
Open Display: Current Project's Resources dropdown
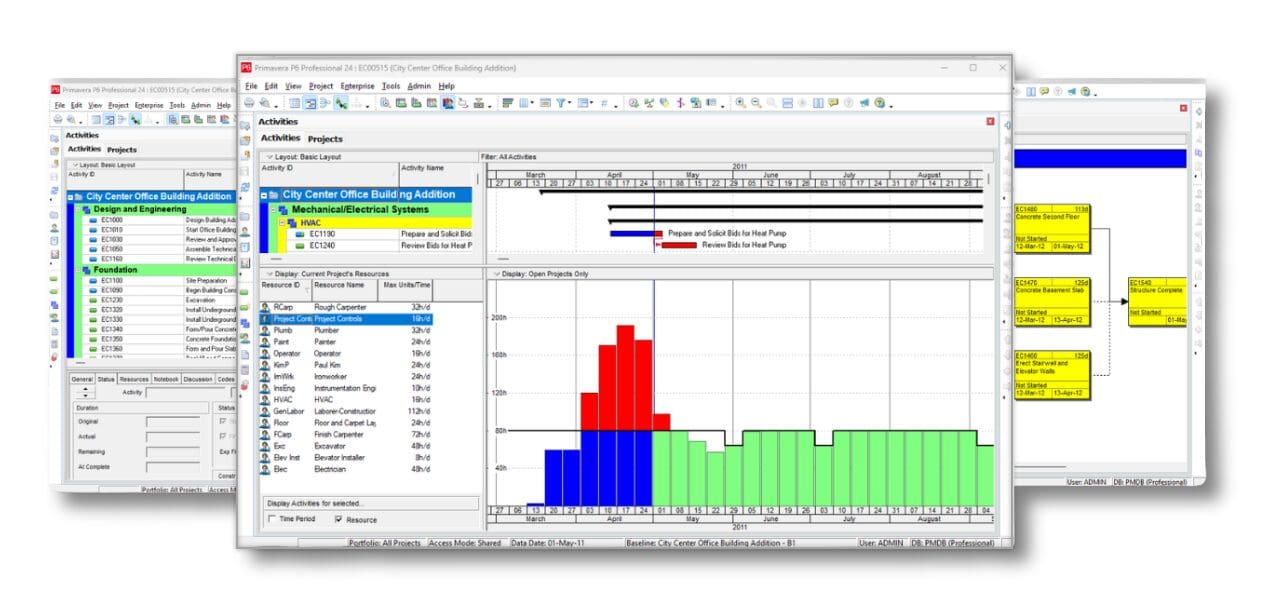(268, 273)
